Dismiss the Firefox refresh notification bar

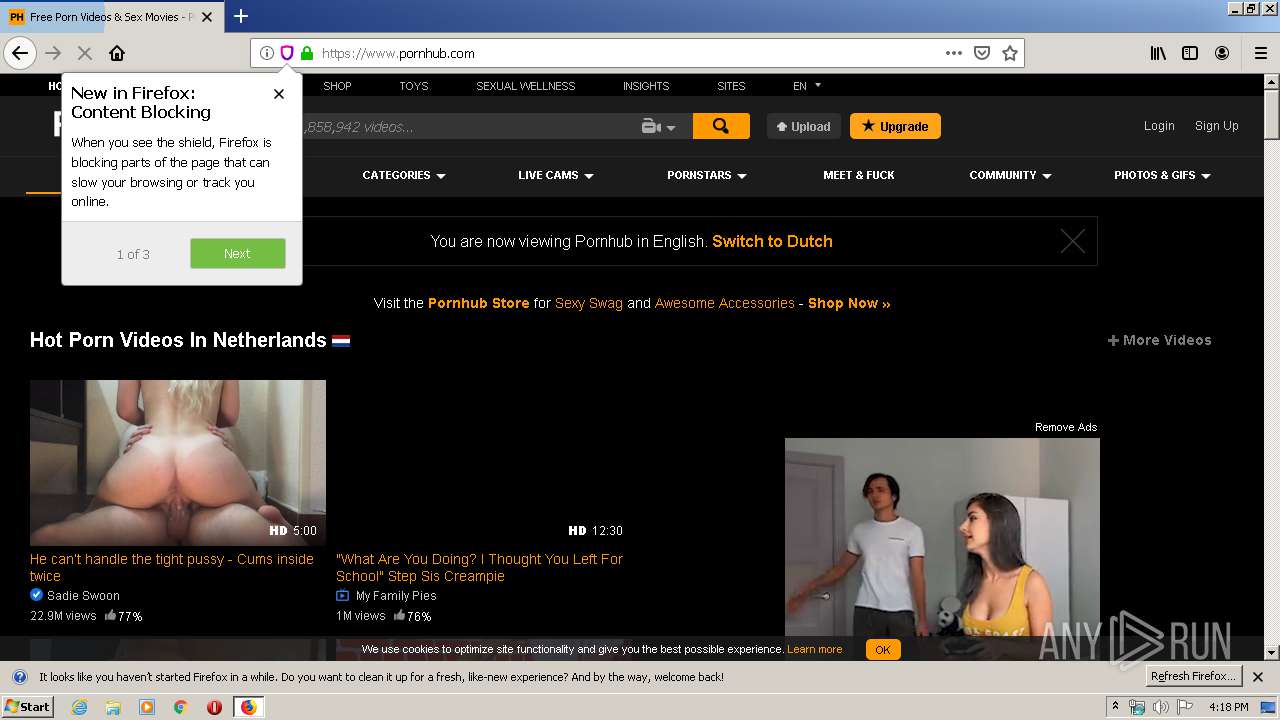click(x=1258, y=677)
